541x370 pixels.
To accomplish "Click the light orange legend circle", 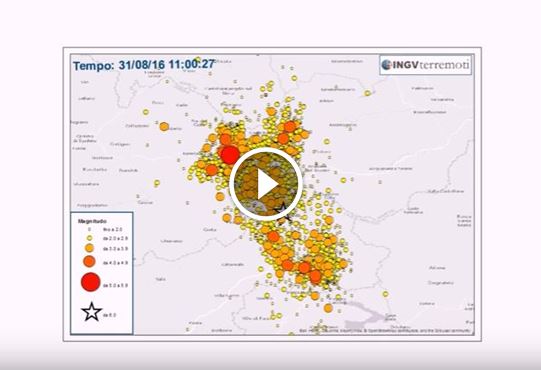I will (x=89, y=248).
